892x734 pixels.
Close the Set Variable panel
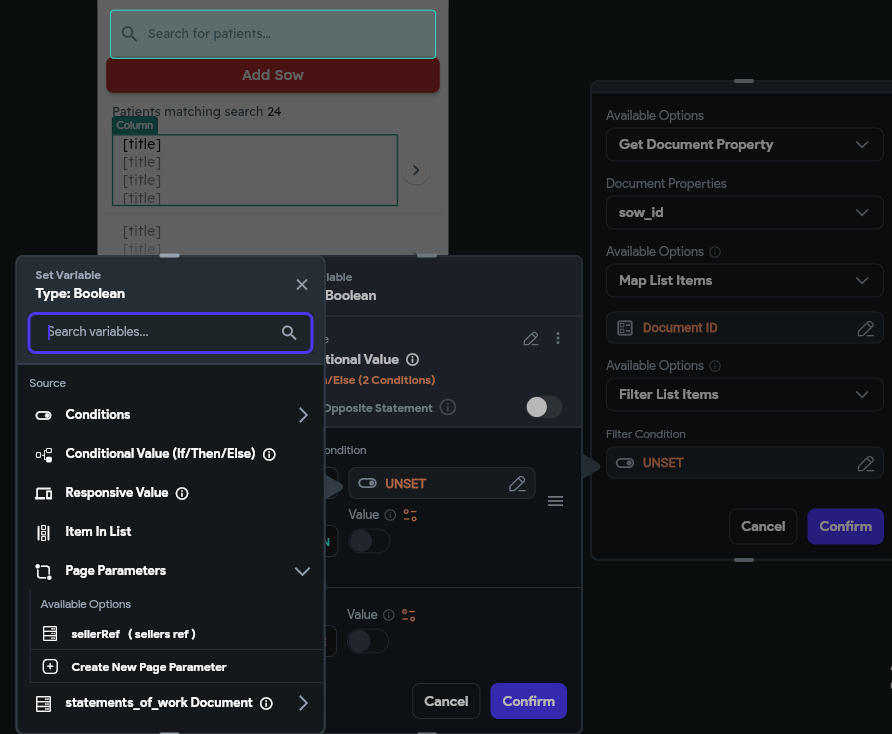click(x=302, y=285)
